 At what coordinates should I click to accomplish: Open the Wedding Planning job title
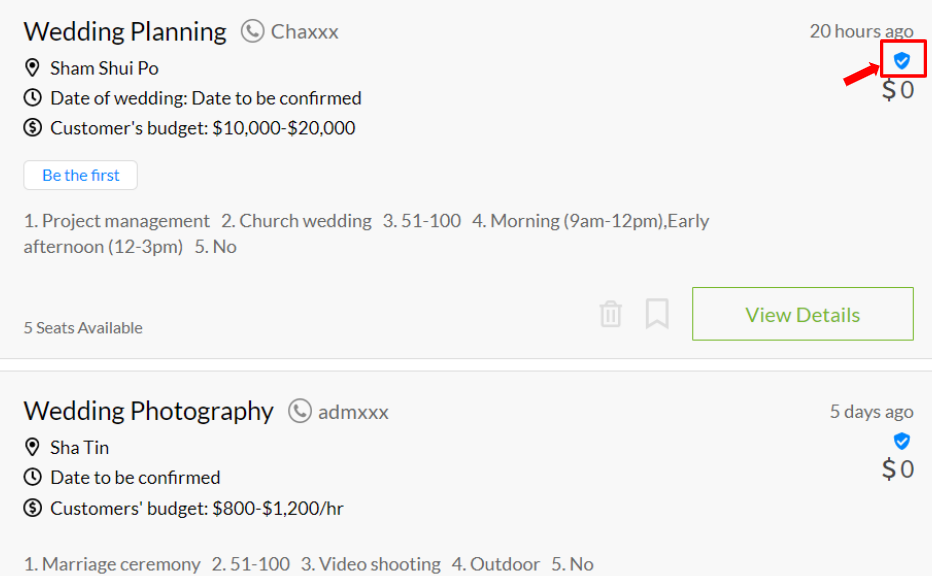click(125, 32)
